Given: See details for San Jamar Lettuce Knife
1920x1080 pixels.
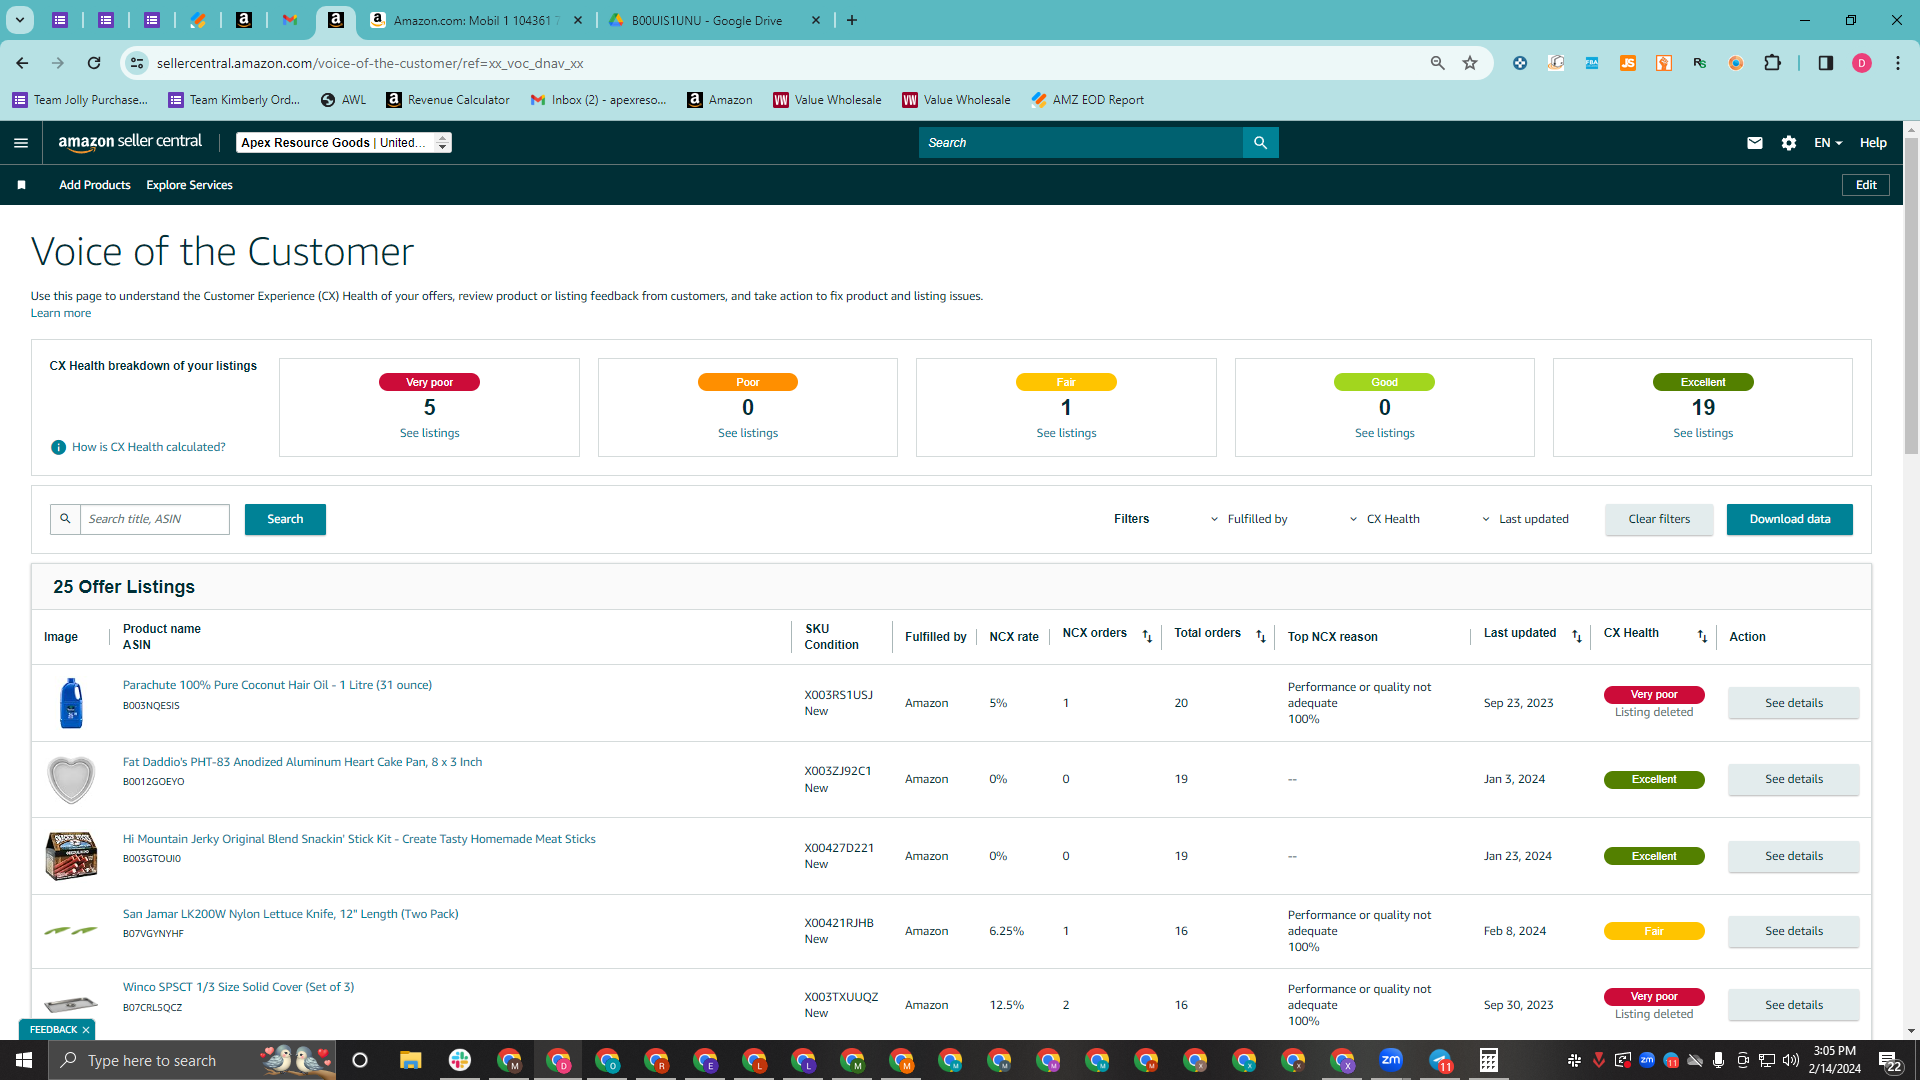Looking at the screenshot, I should pyautogui.click(x=1793, y=931).
